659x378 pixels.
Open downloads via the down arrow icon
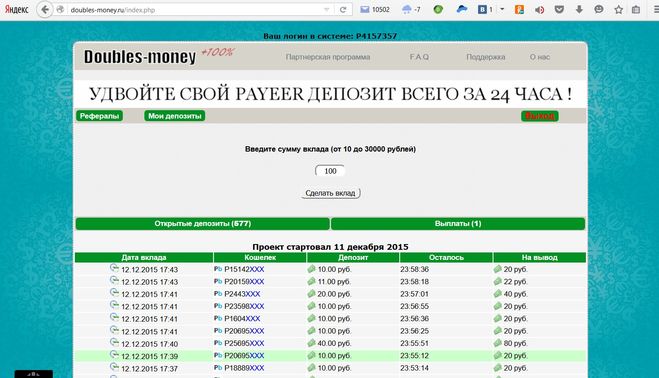pos(579,9)
